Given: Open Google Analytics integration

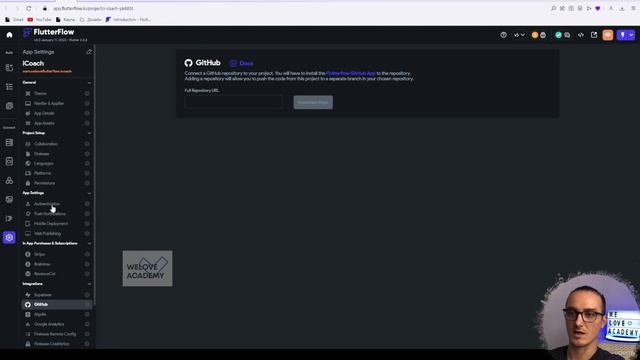Looking at the screenshot, I should (57, 324).
